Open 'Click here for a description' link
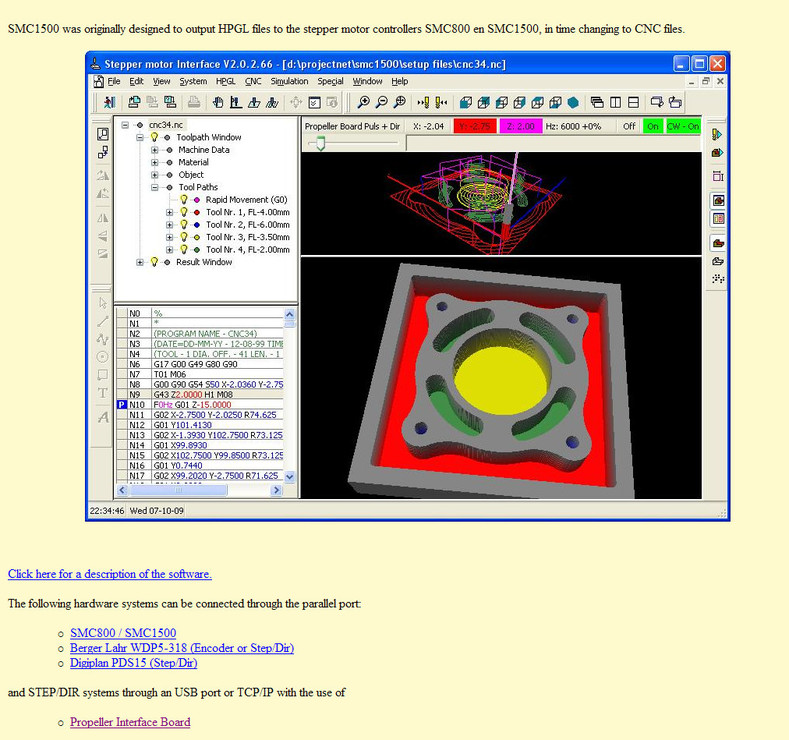This screenshot has width=789, height=740. click(x=110, y=574)
